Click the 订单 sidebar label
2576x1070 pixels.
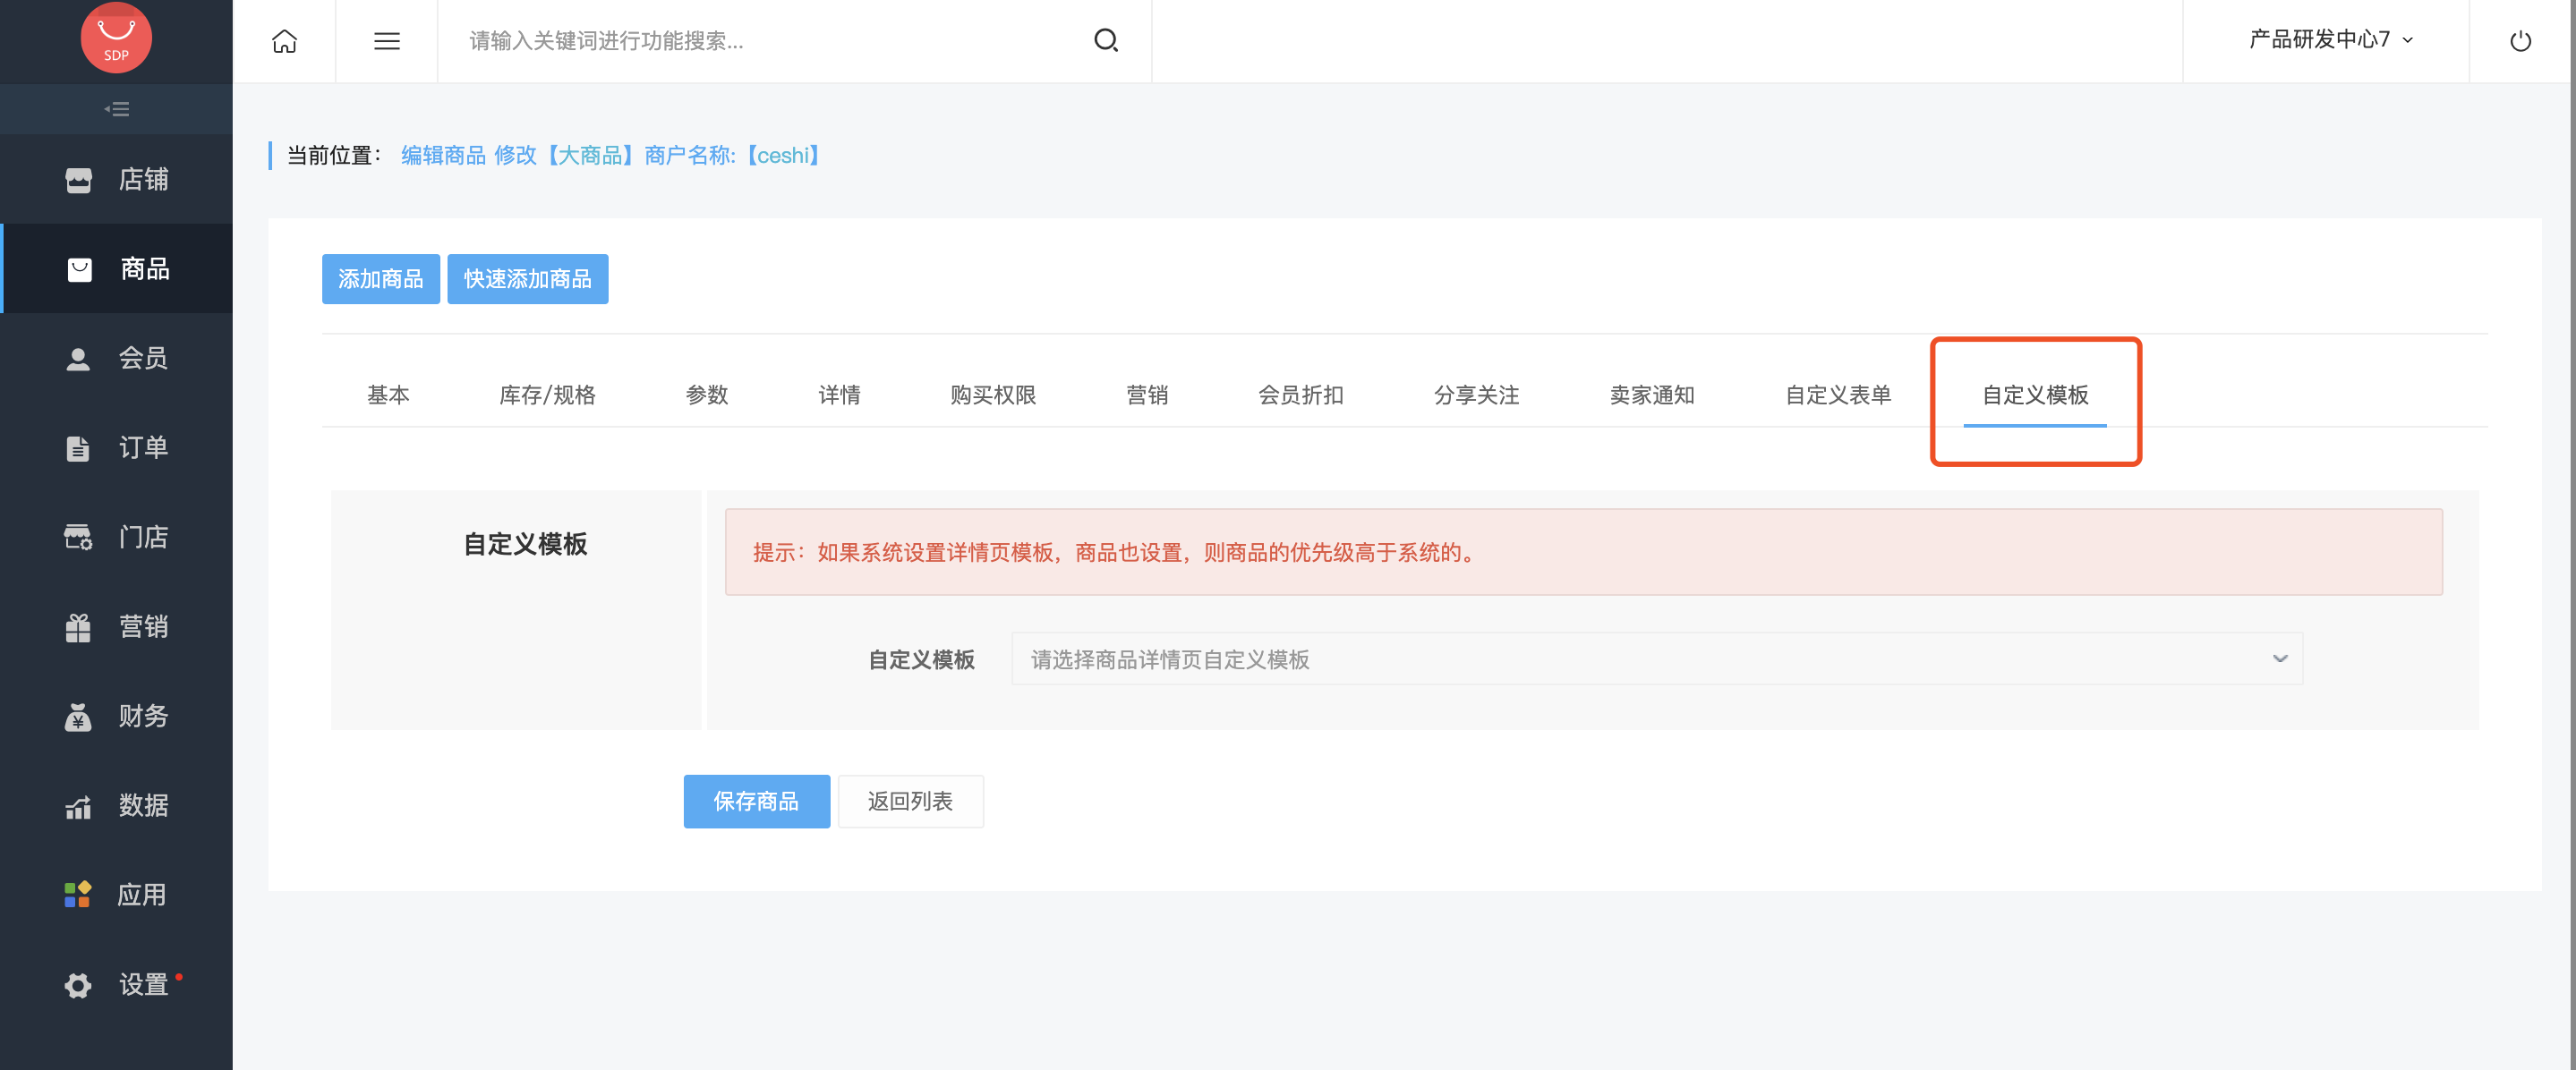(x=143, y=448)
